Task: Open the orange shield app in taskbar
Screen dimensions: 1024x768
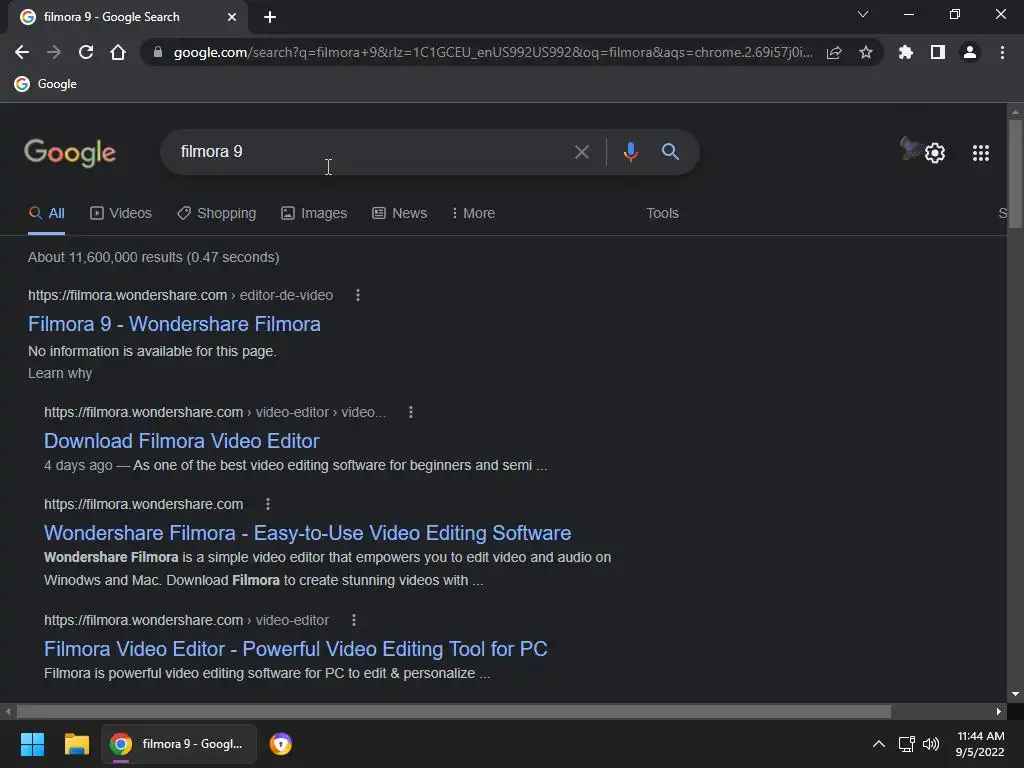Action: click(x=281, y=744)
